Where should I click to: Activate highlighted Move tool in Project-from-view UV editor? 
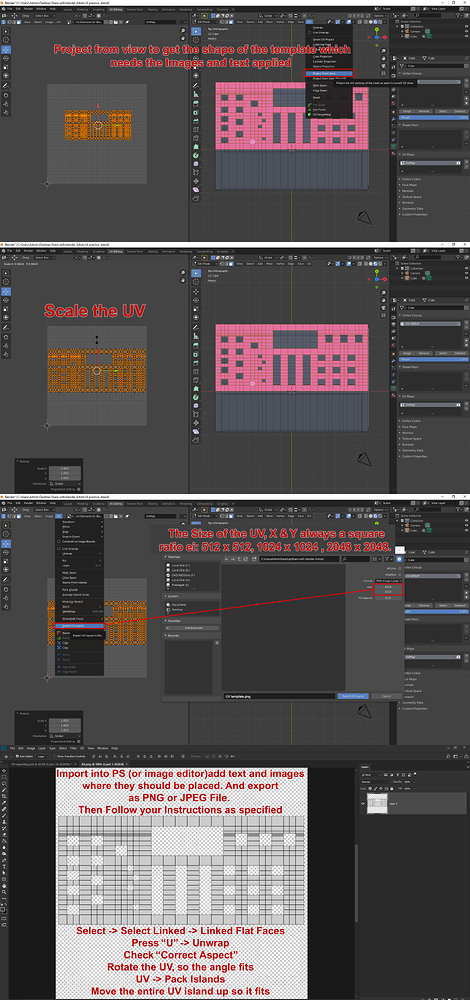pyautogui.click(x=6, y=48)
